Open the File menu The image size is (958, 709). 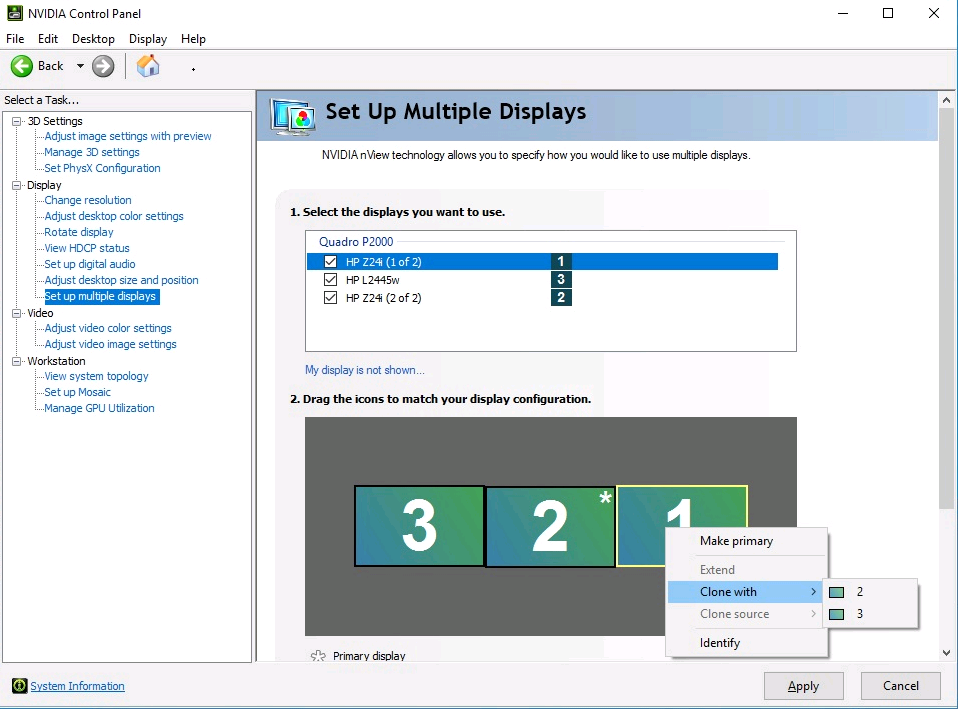(x=15, y=39)
